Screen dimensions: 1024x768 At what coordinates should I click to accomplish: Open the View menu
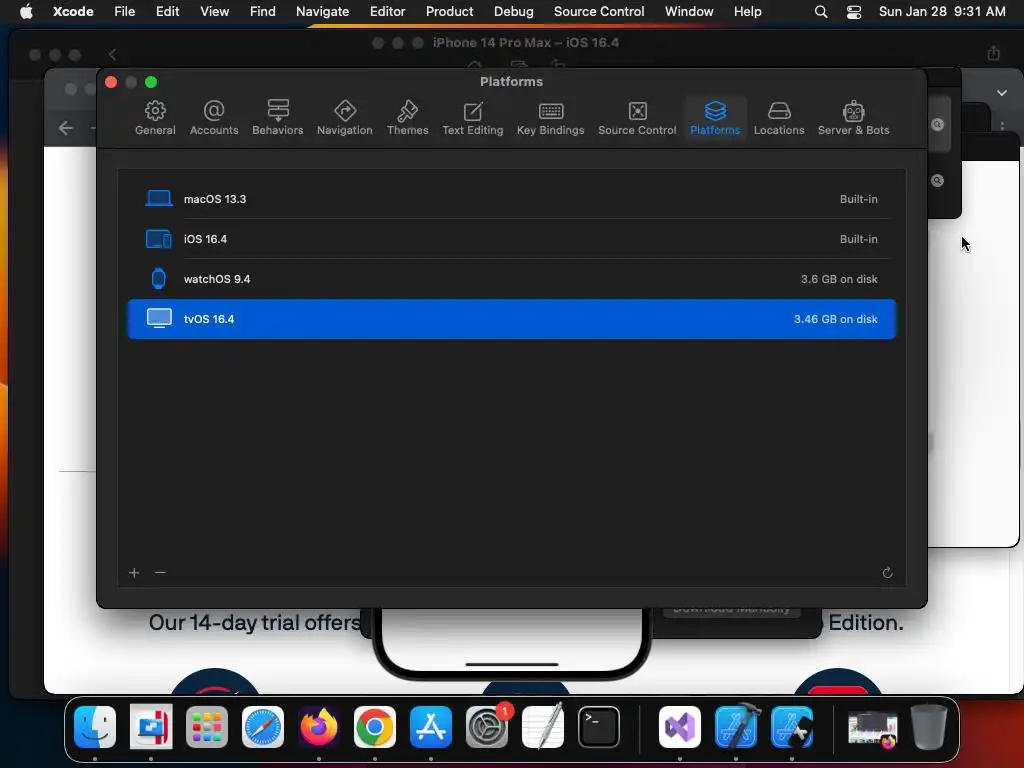coord(214,12)
